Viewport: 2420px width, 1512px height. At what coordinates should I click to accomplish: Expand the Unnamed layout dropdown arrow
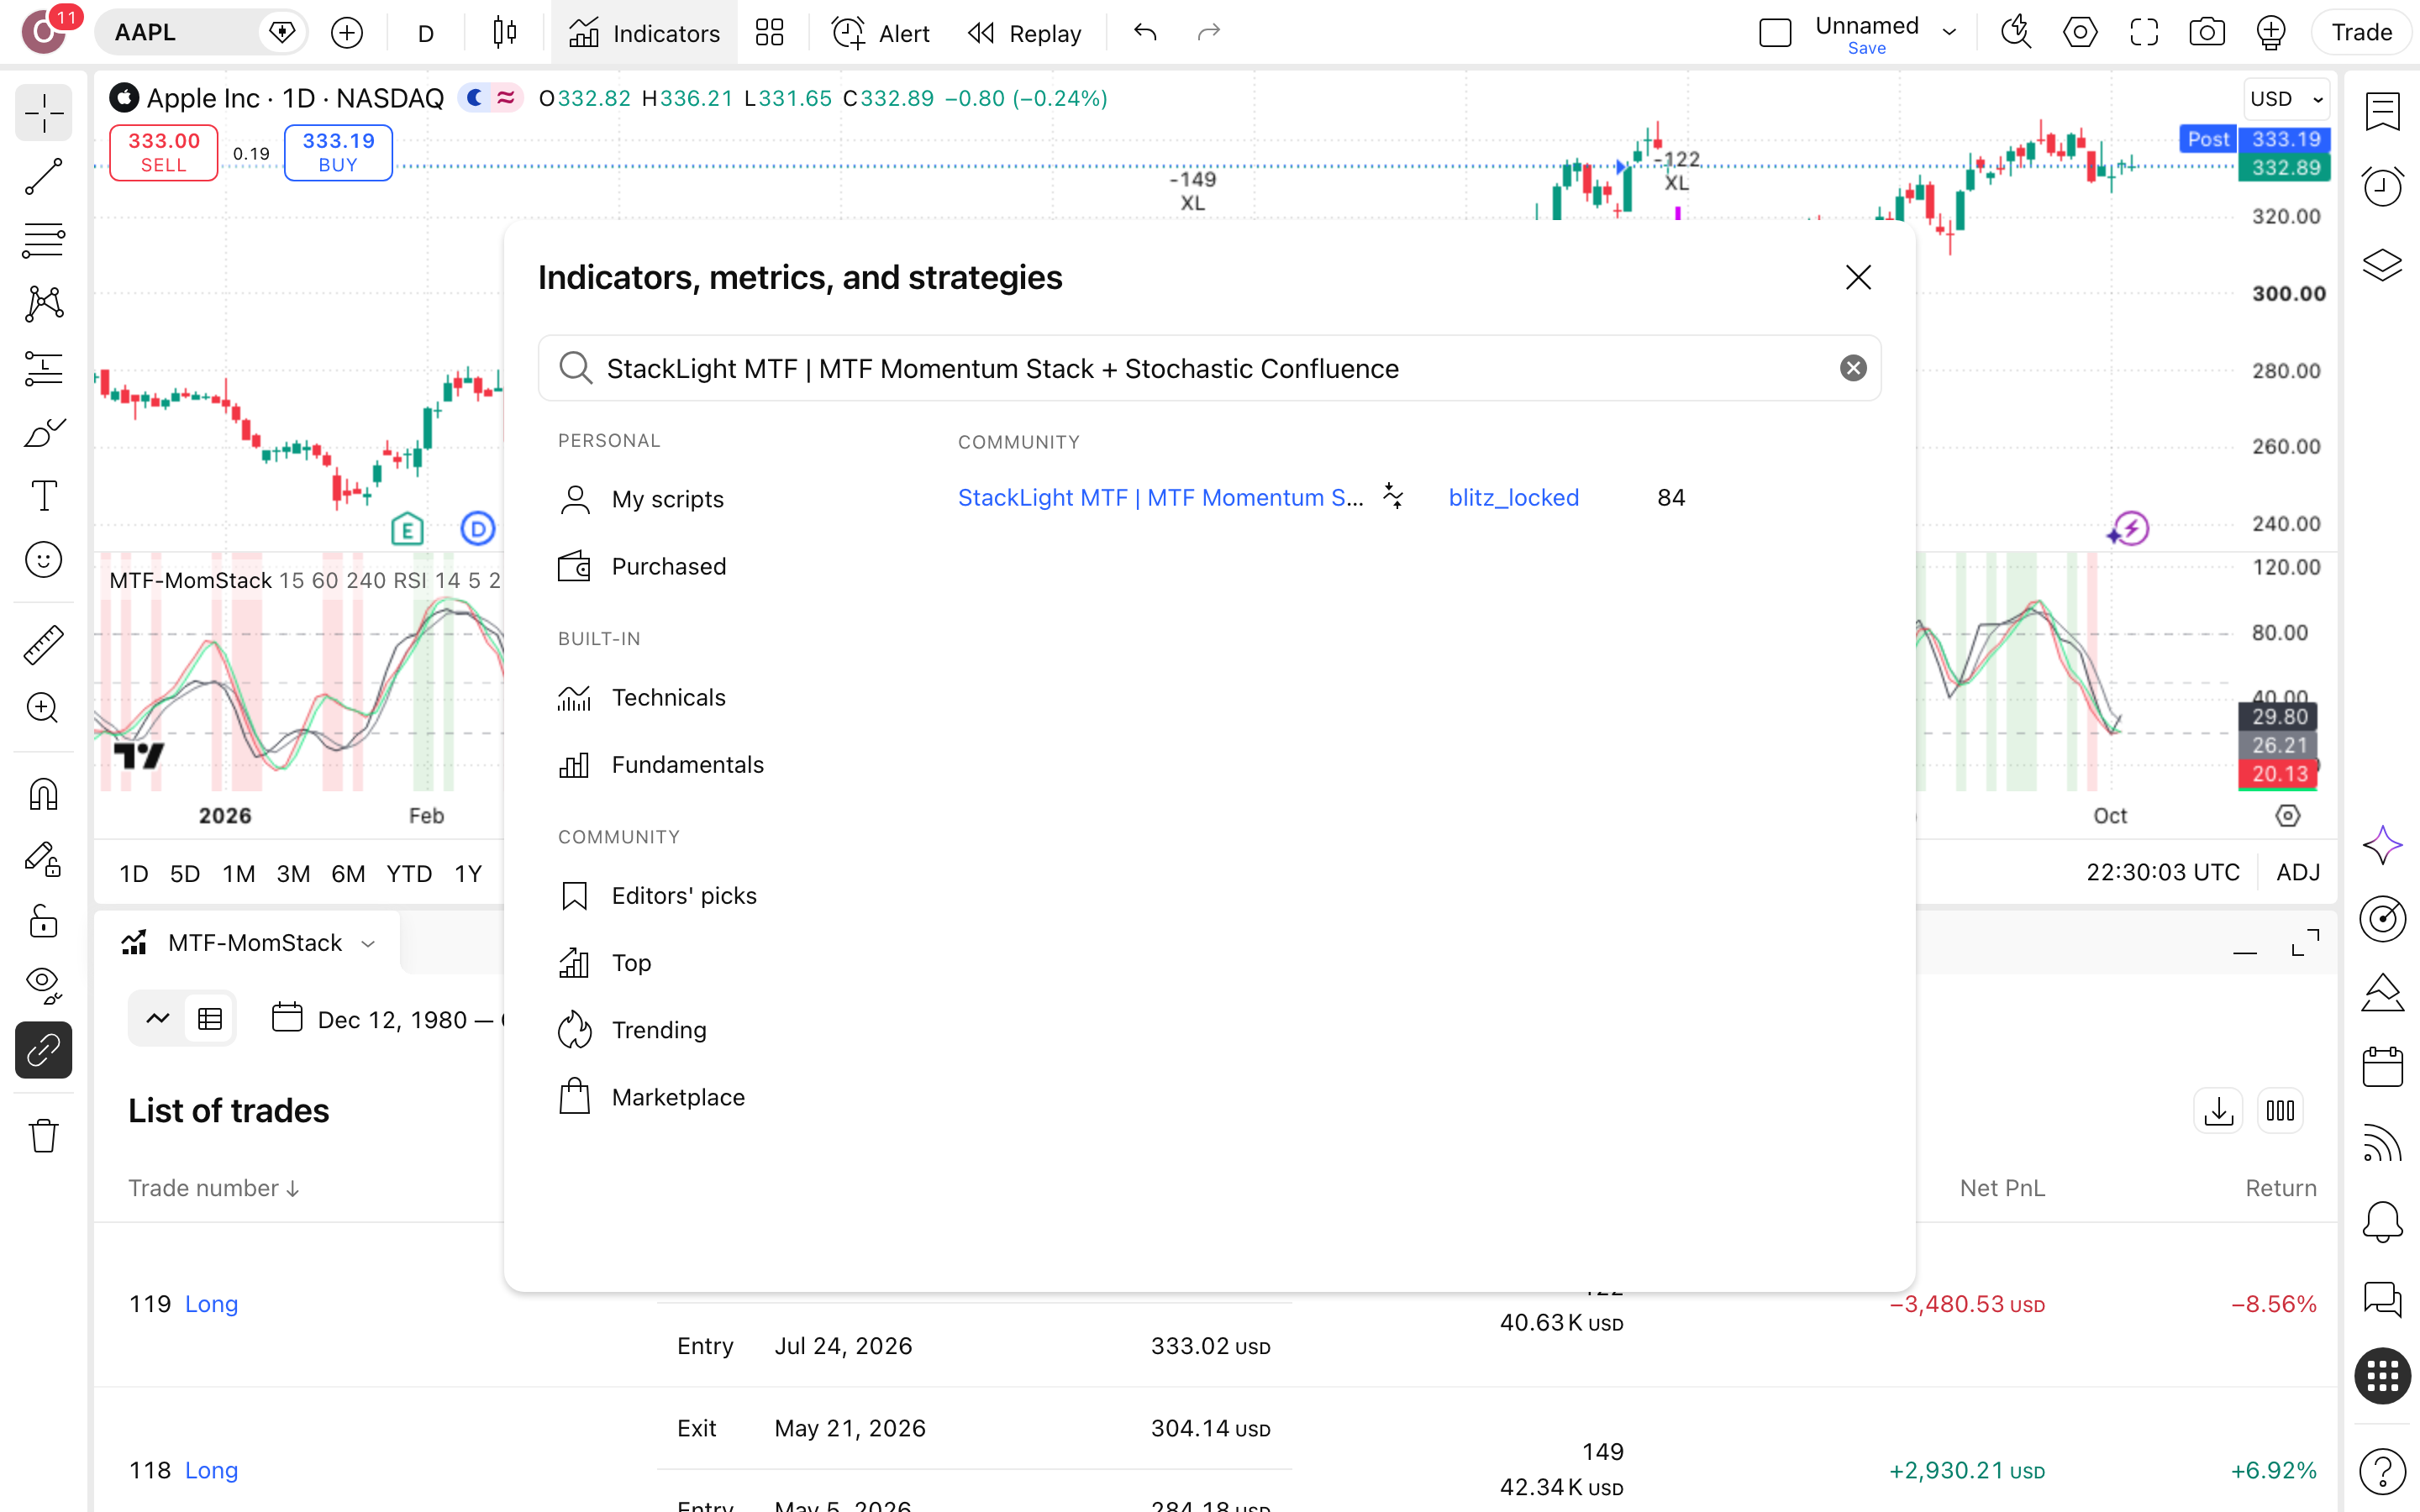(1949, 33)
